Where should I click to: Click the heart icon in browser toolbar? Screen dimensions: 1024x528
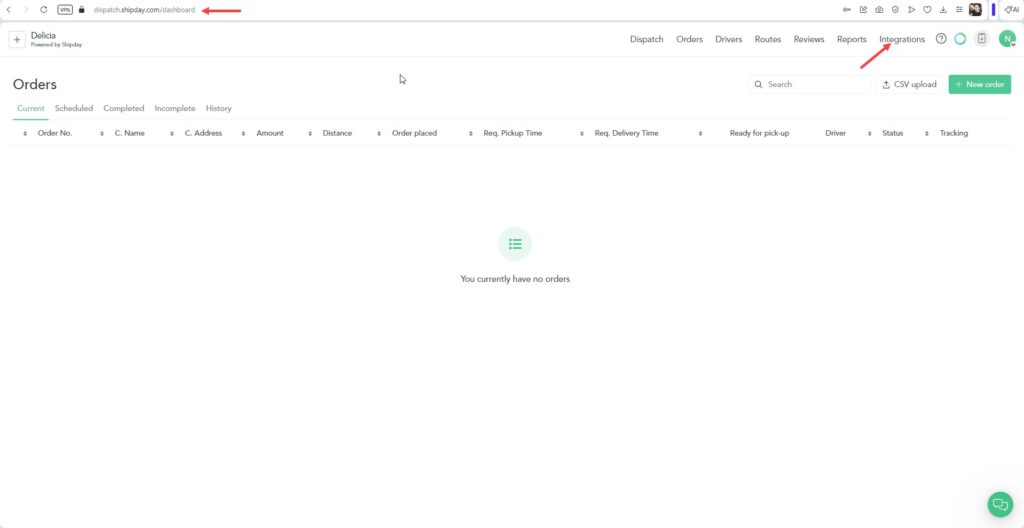(926, 9)
